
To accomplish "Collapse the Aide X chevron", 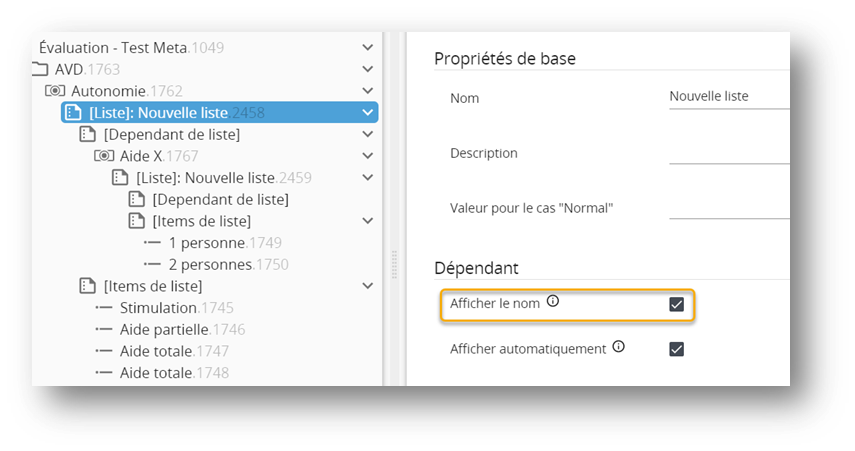I will click(x=368, y=156).
